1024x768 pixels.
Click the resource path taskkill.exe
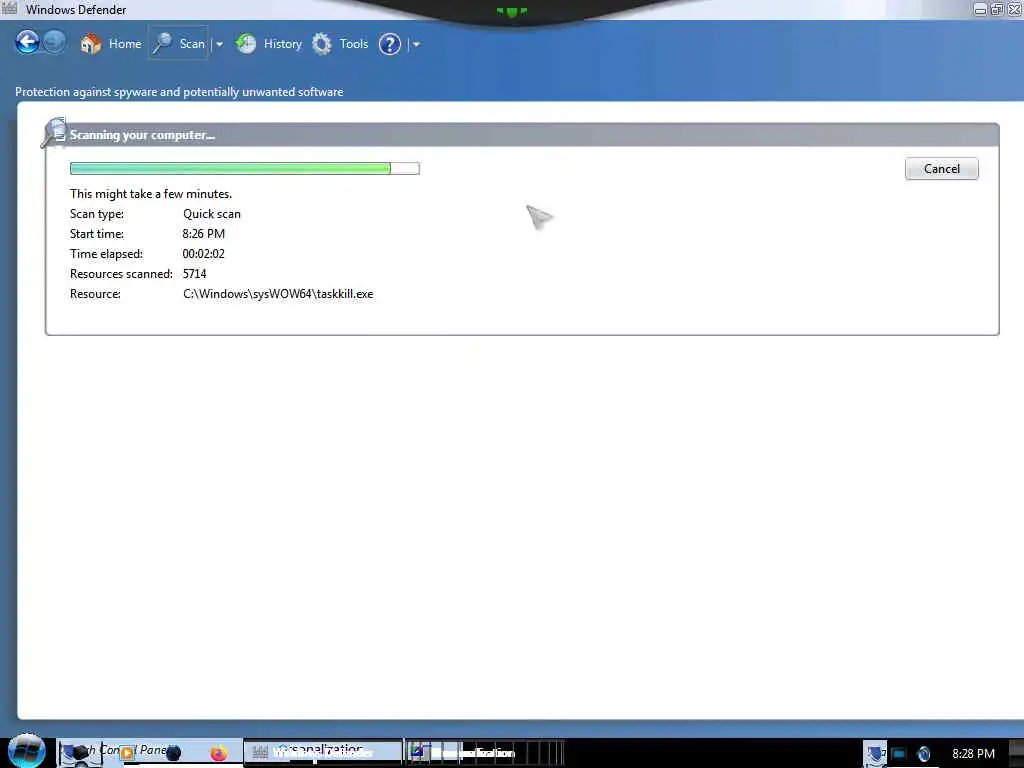click(x=278, y=294)
